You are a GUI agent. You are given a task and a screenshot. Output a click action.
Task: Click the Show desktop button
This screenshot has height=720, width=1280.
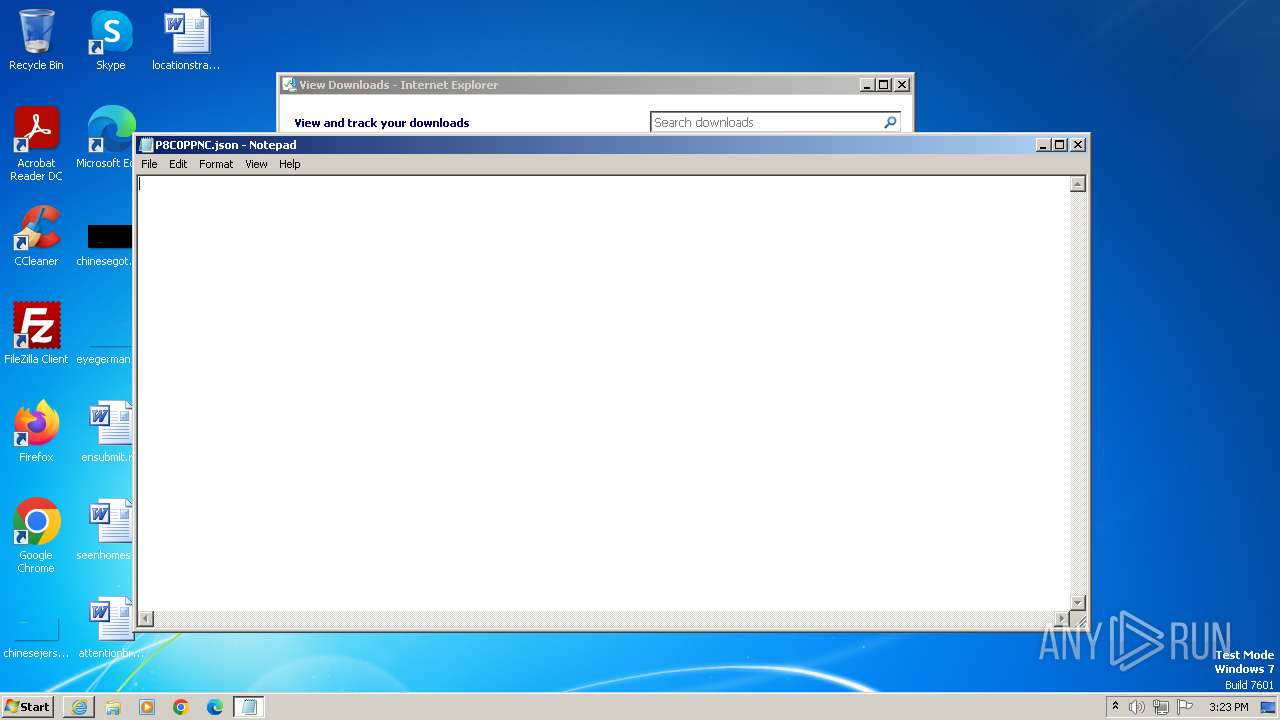click(1268, 707)
